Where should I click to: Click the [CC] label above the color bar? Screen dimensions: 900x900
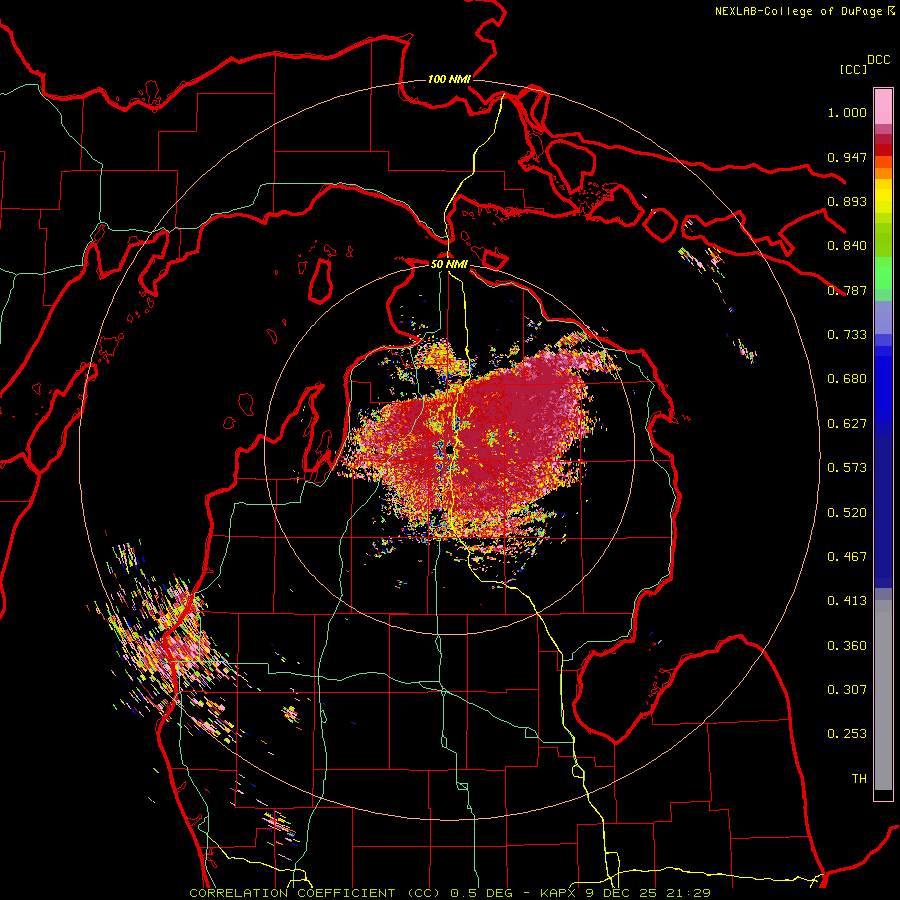(853, 69)
